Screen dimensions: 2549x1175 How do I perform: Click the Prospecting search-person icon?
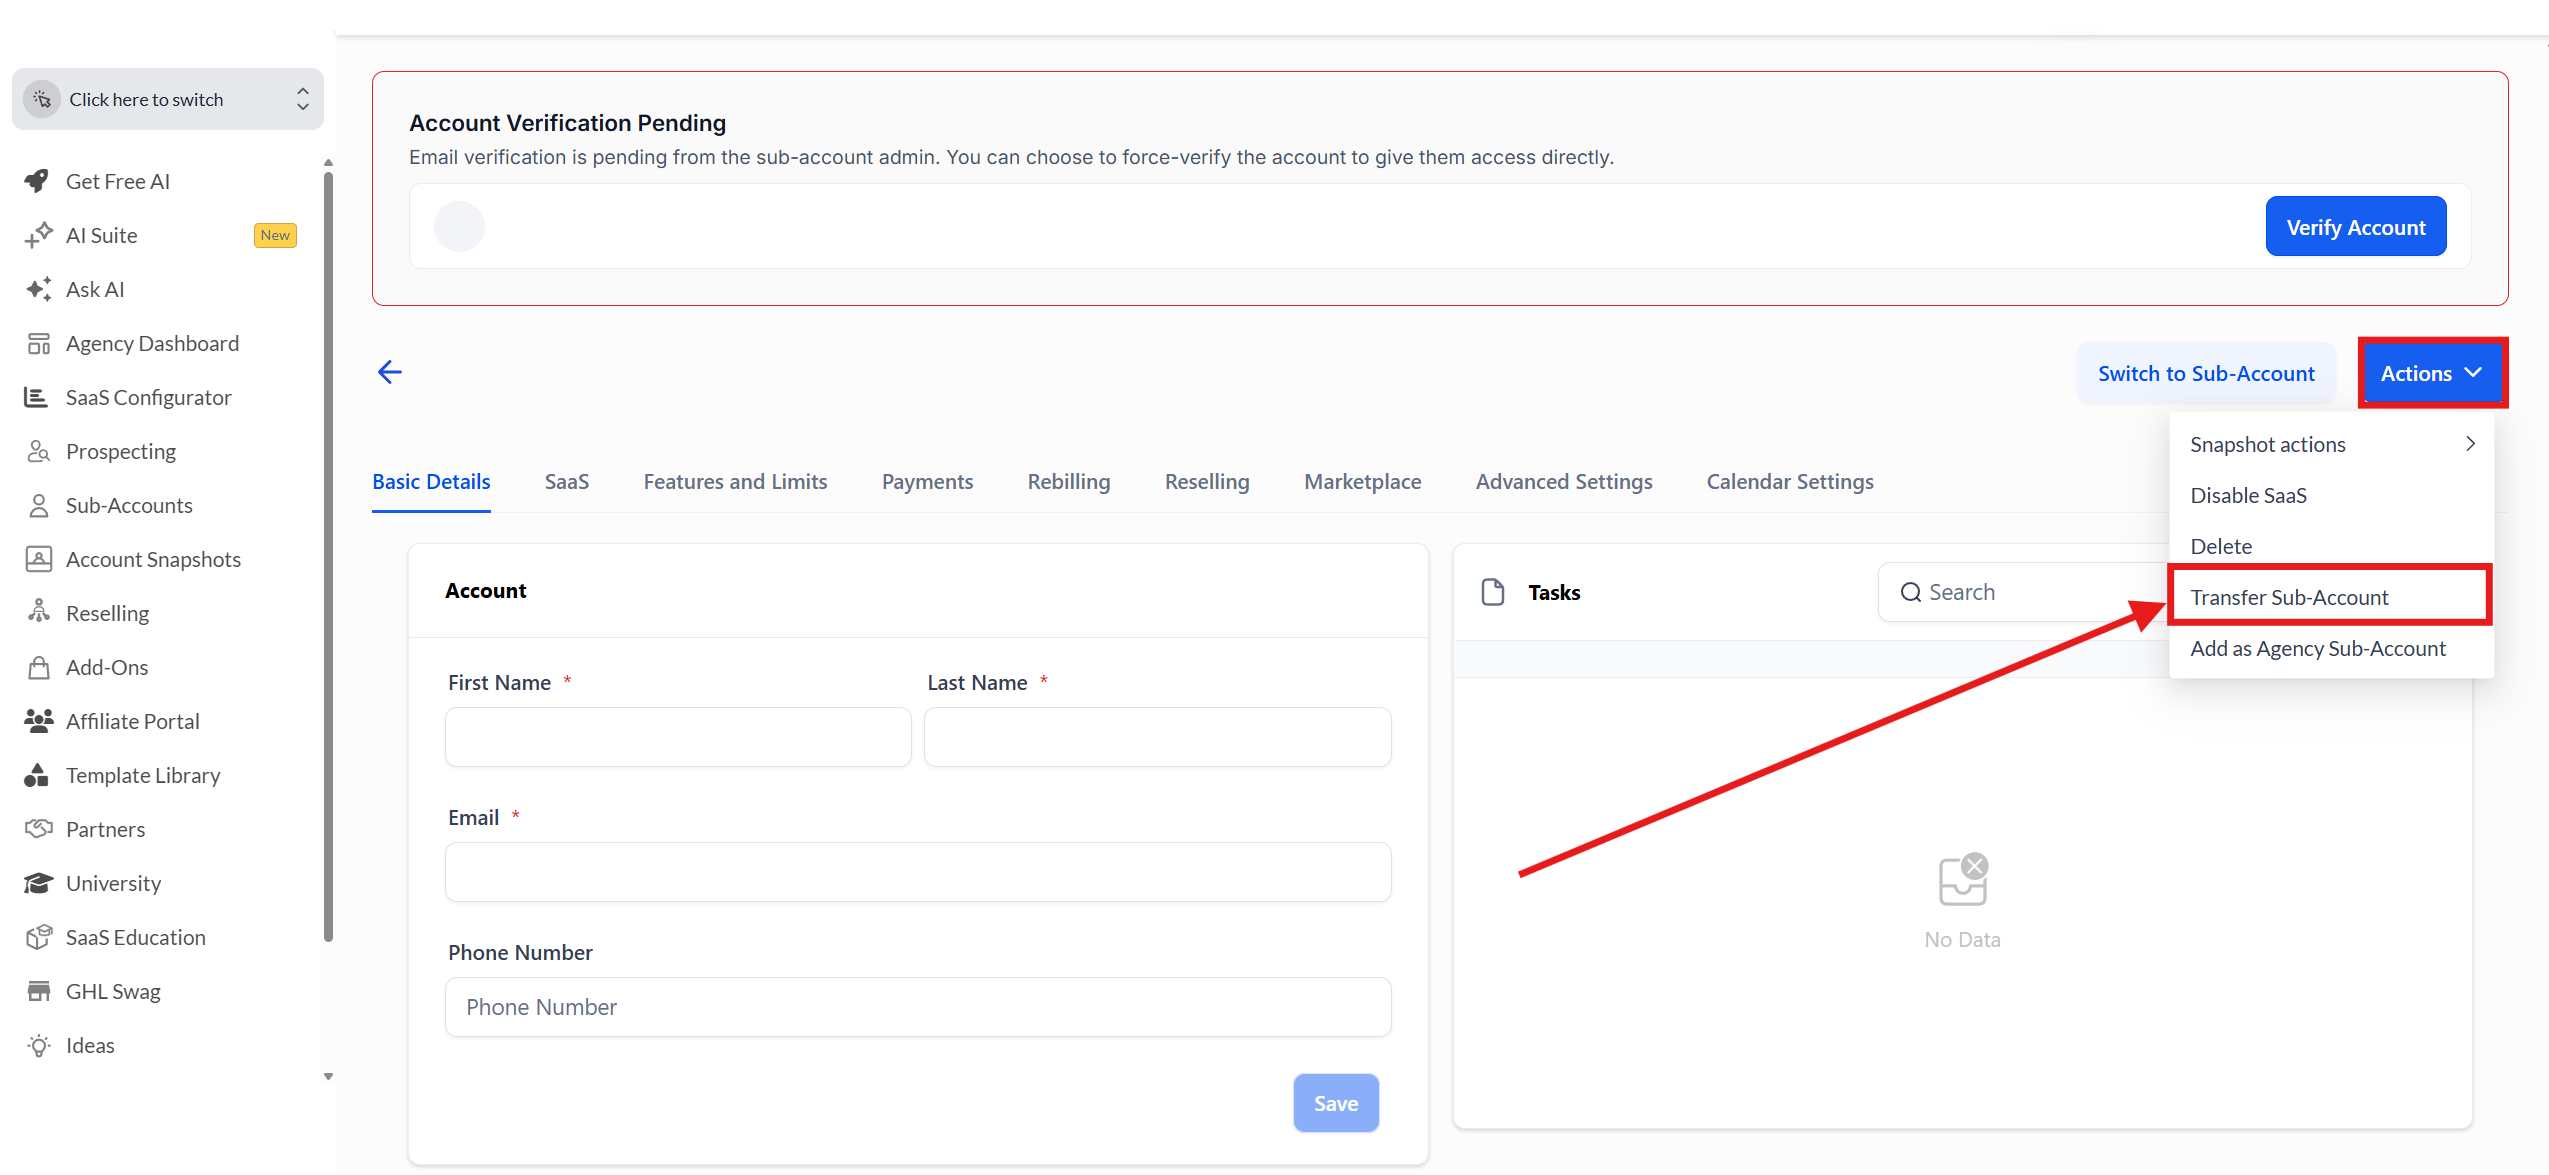(38, 451)
